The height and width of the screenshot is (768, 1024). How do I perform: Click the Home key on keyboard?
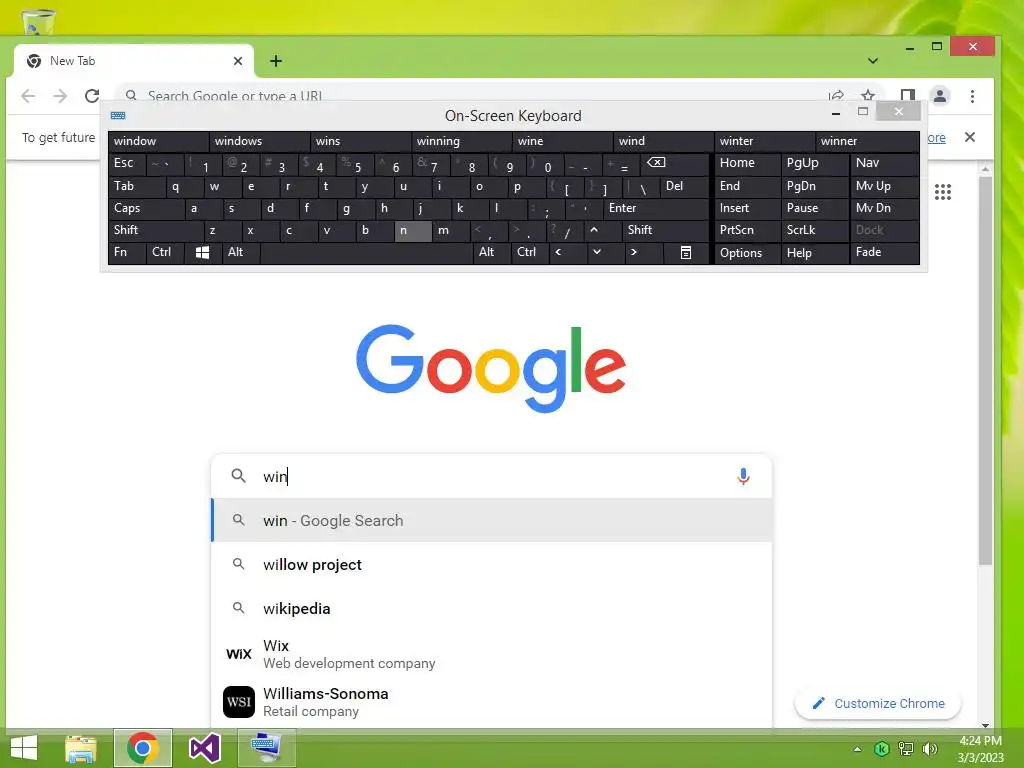747,163
